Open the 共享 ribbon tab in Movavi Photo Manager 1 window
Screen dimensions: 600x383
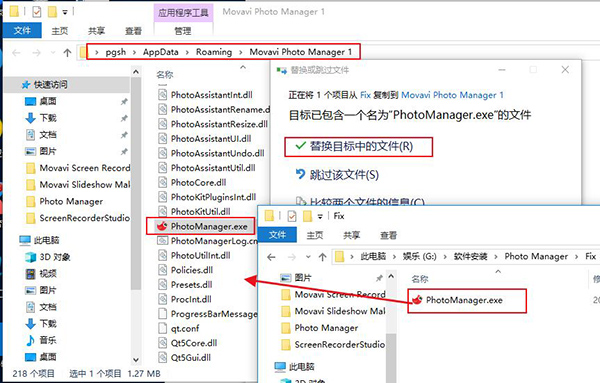click(x=96, y=31)
